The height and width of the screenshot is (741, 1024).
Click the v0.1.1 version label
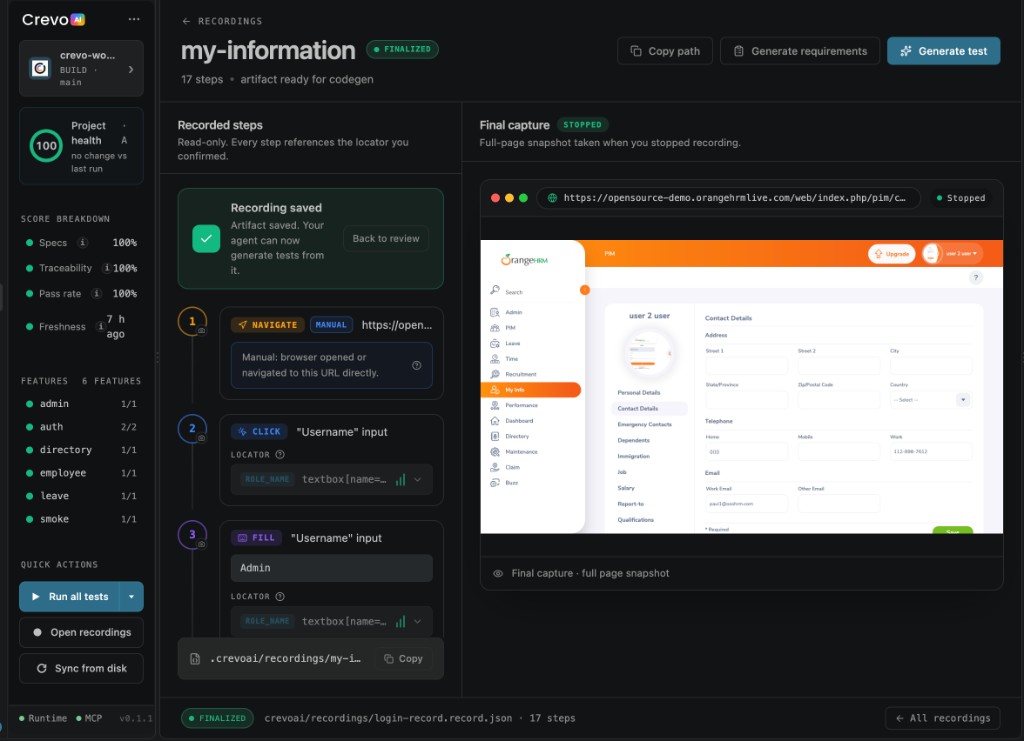coord(135,718)
